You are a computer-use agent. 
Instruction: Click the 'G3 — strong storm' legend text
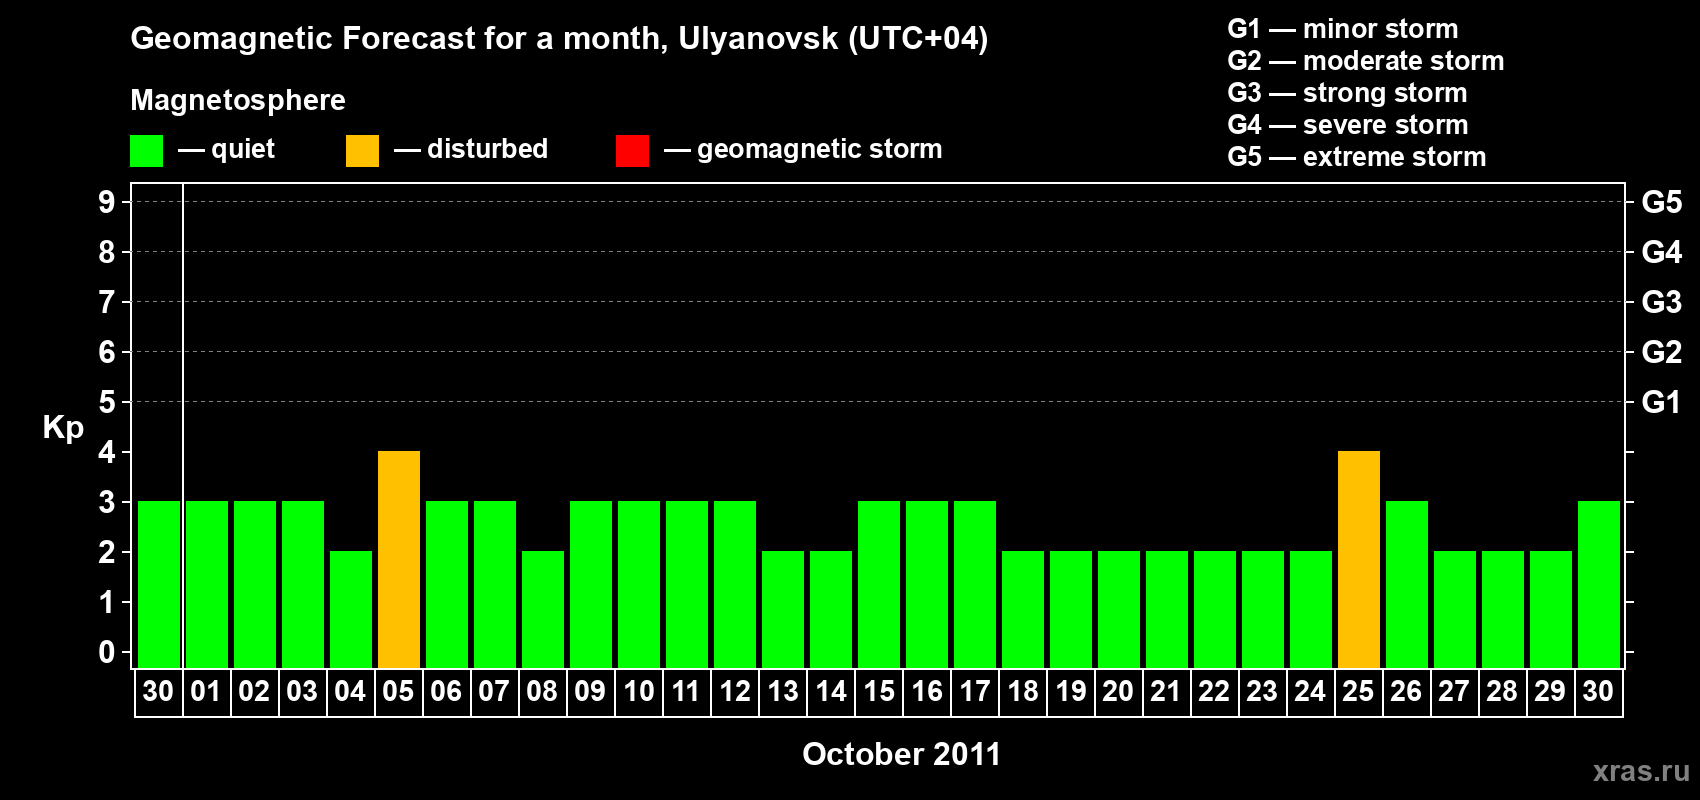click(1347, 93)
